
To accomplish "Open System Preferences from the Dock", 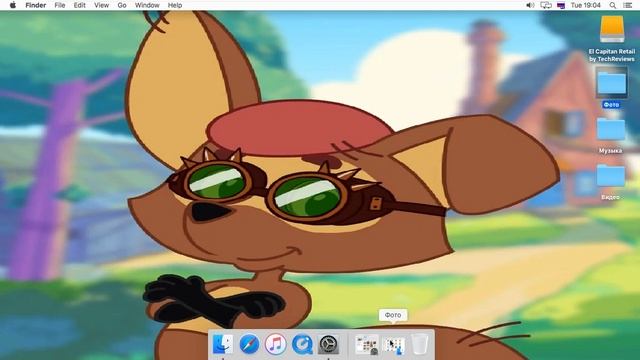I will (328, 344).
